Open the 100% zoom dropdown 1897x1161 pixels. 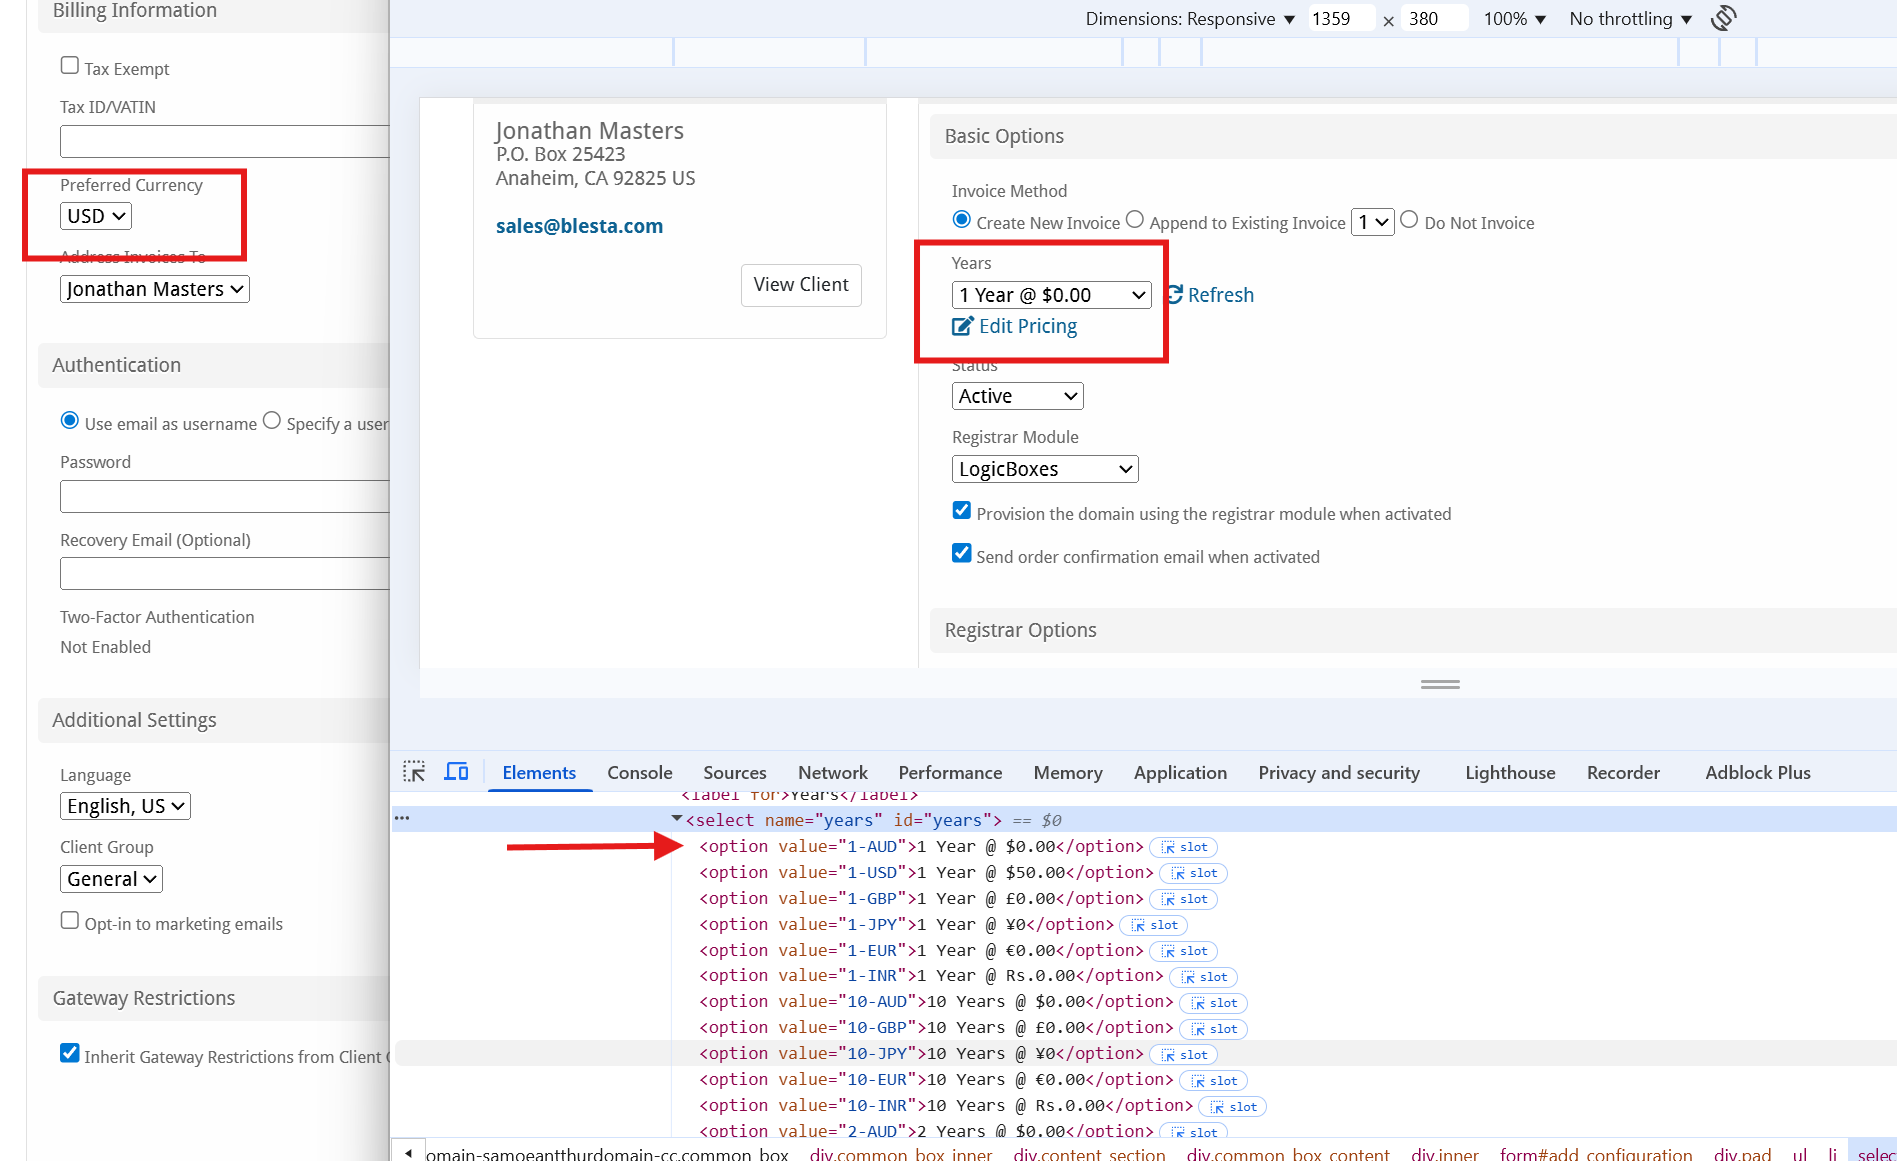click(x=1515, y=19)
